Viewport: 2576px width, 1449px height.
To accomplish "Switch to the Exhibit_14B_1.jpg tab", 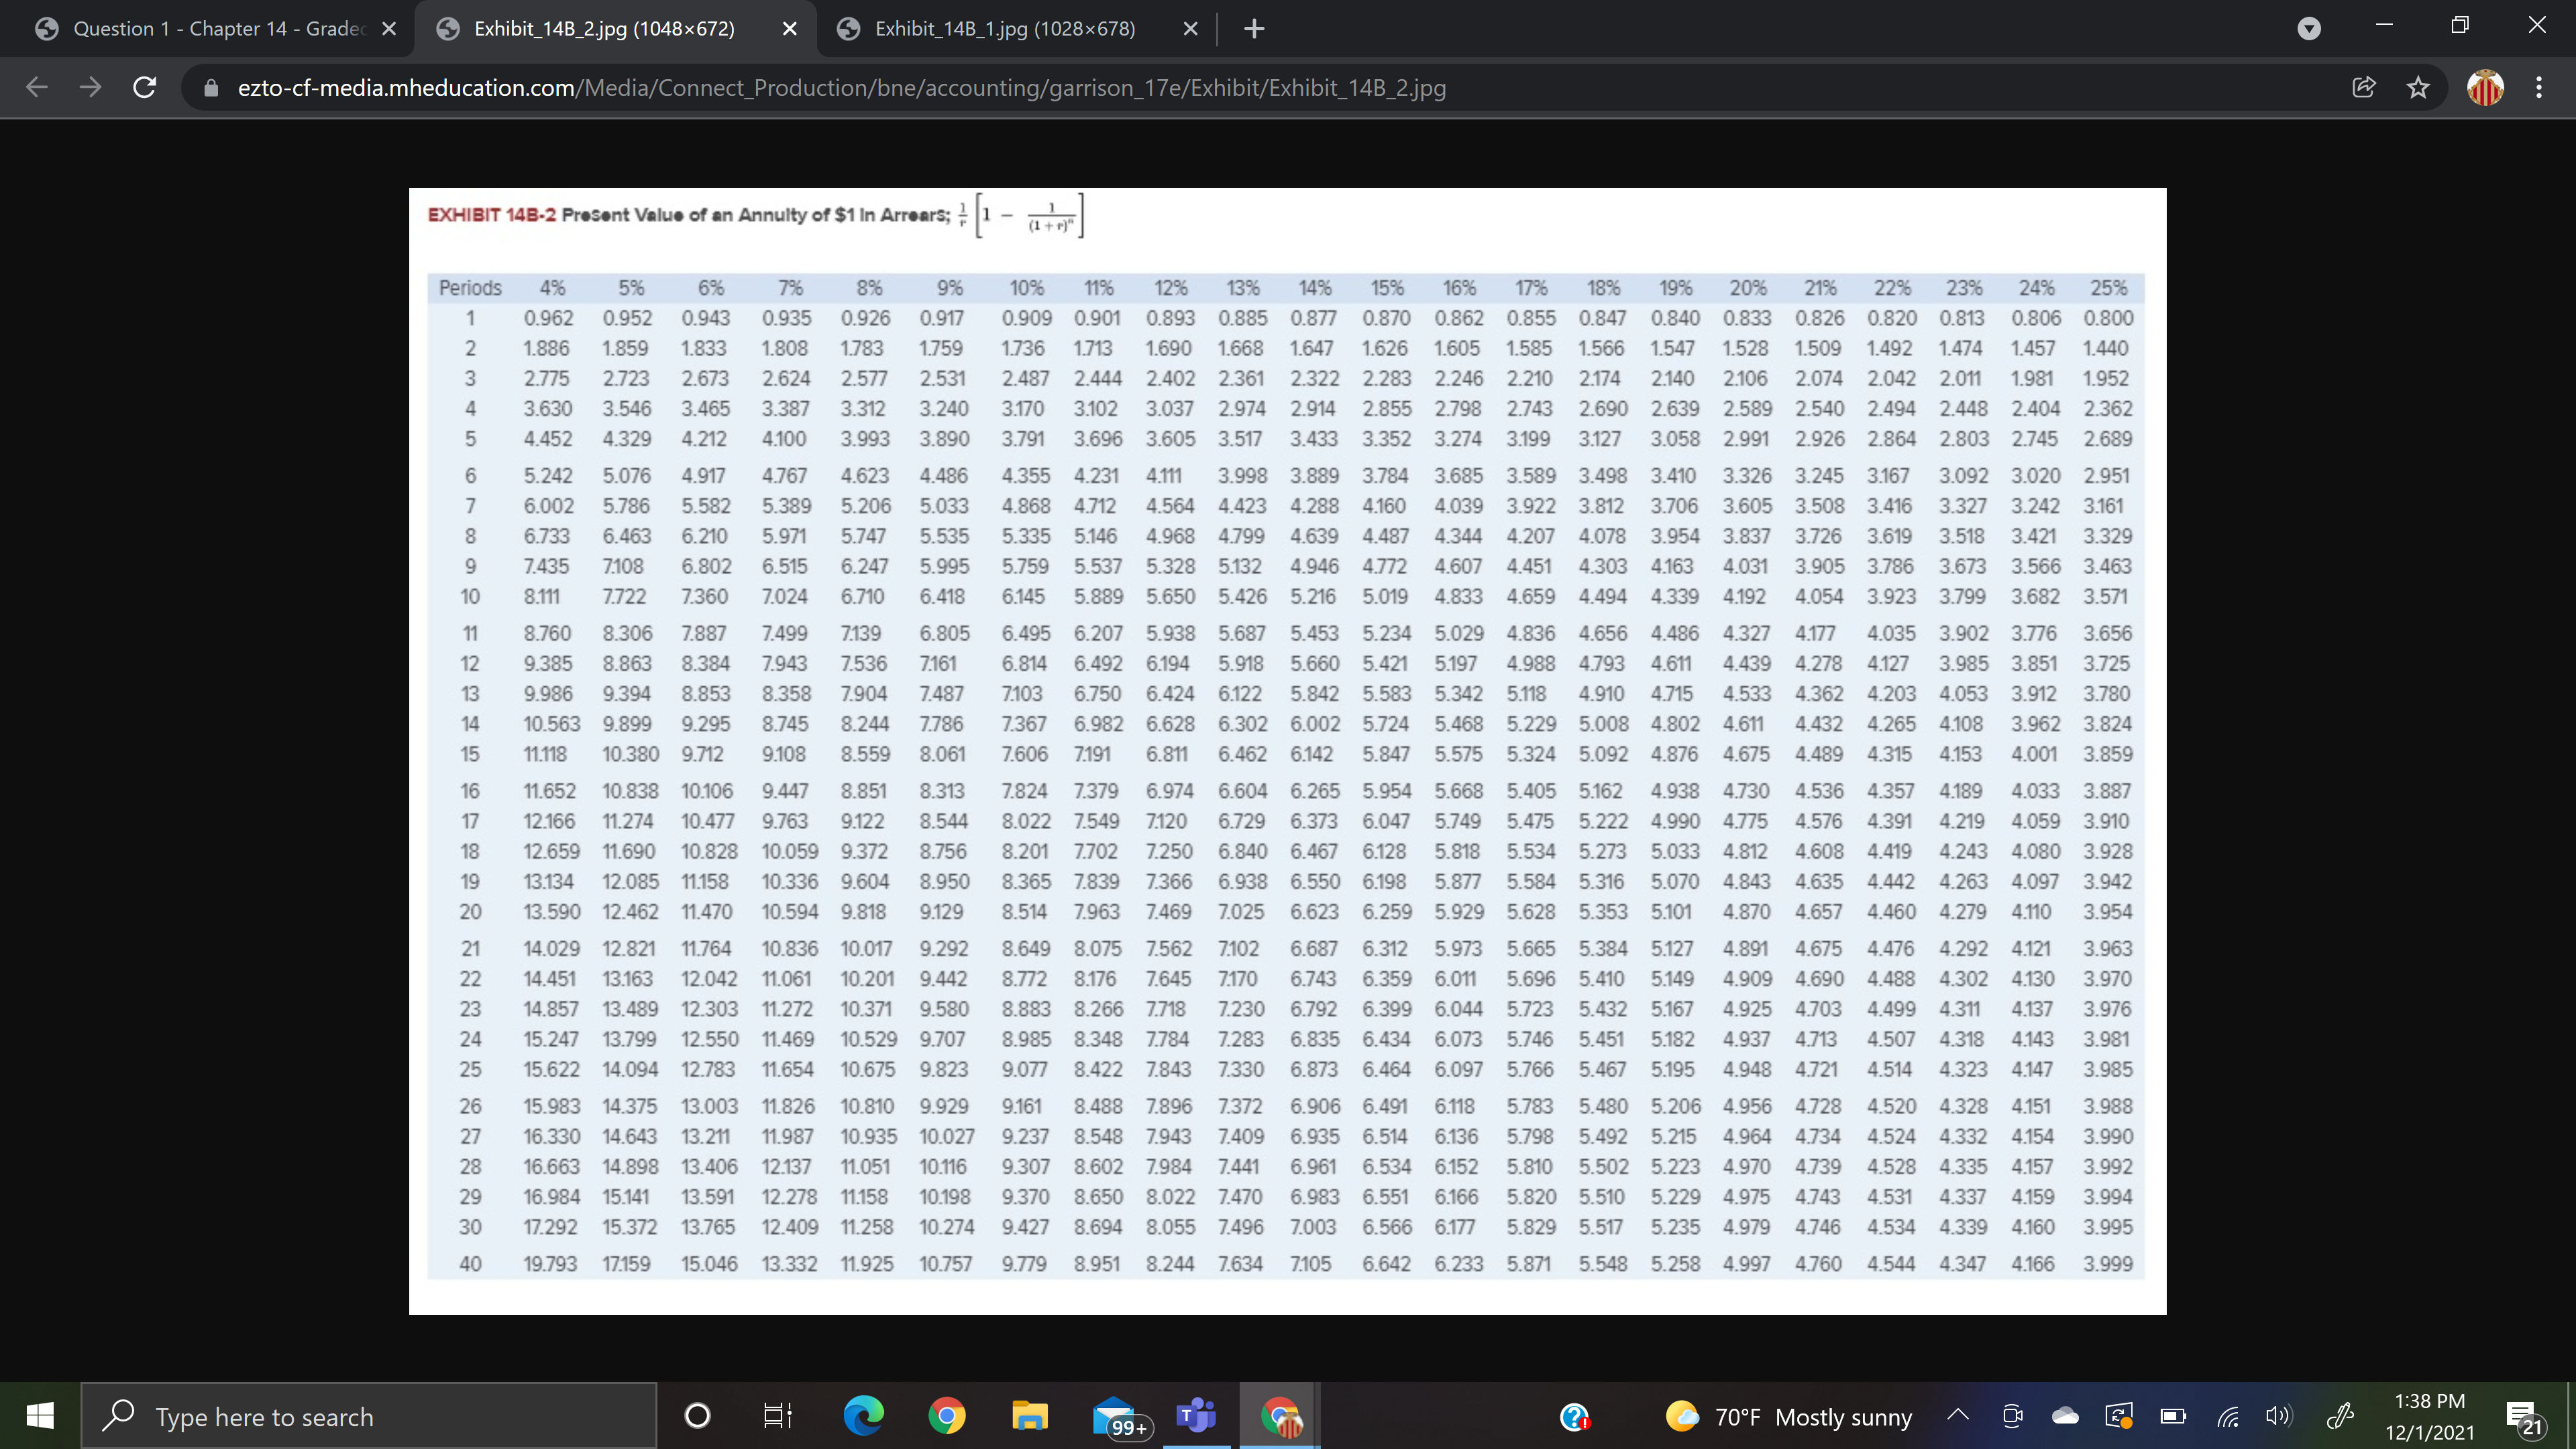I will [x=1000, y=28].
